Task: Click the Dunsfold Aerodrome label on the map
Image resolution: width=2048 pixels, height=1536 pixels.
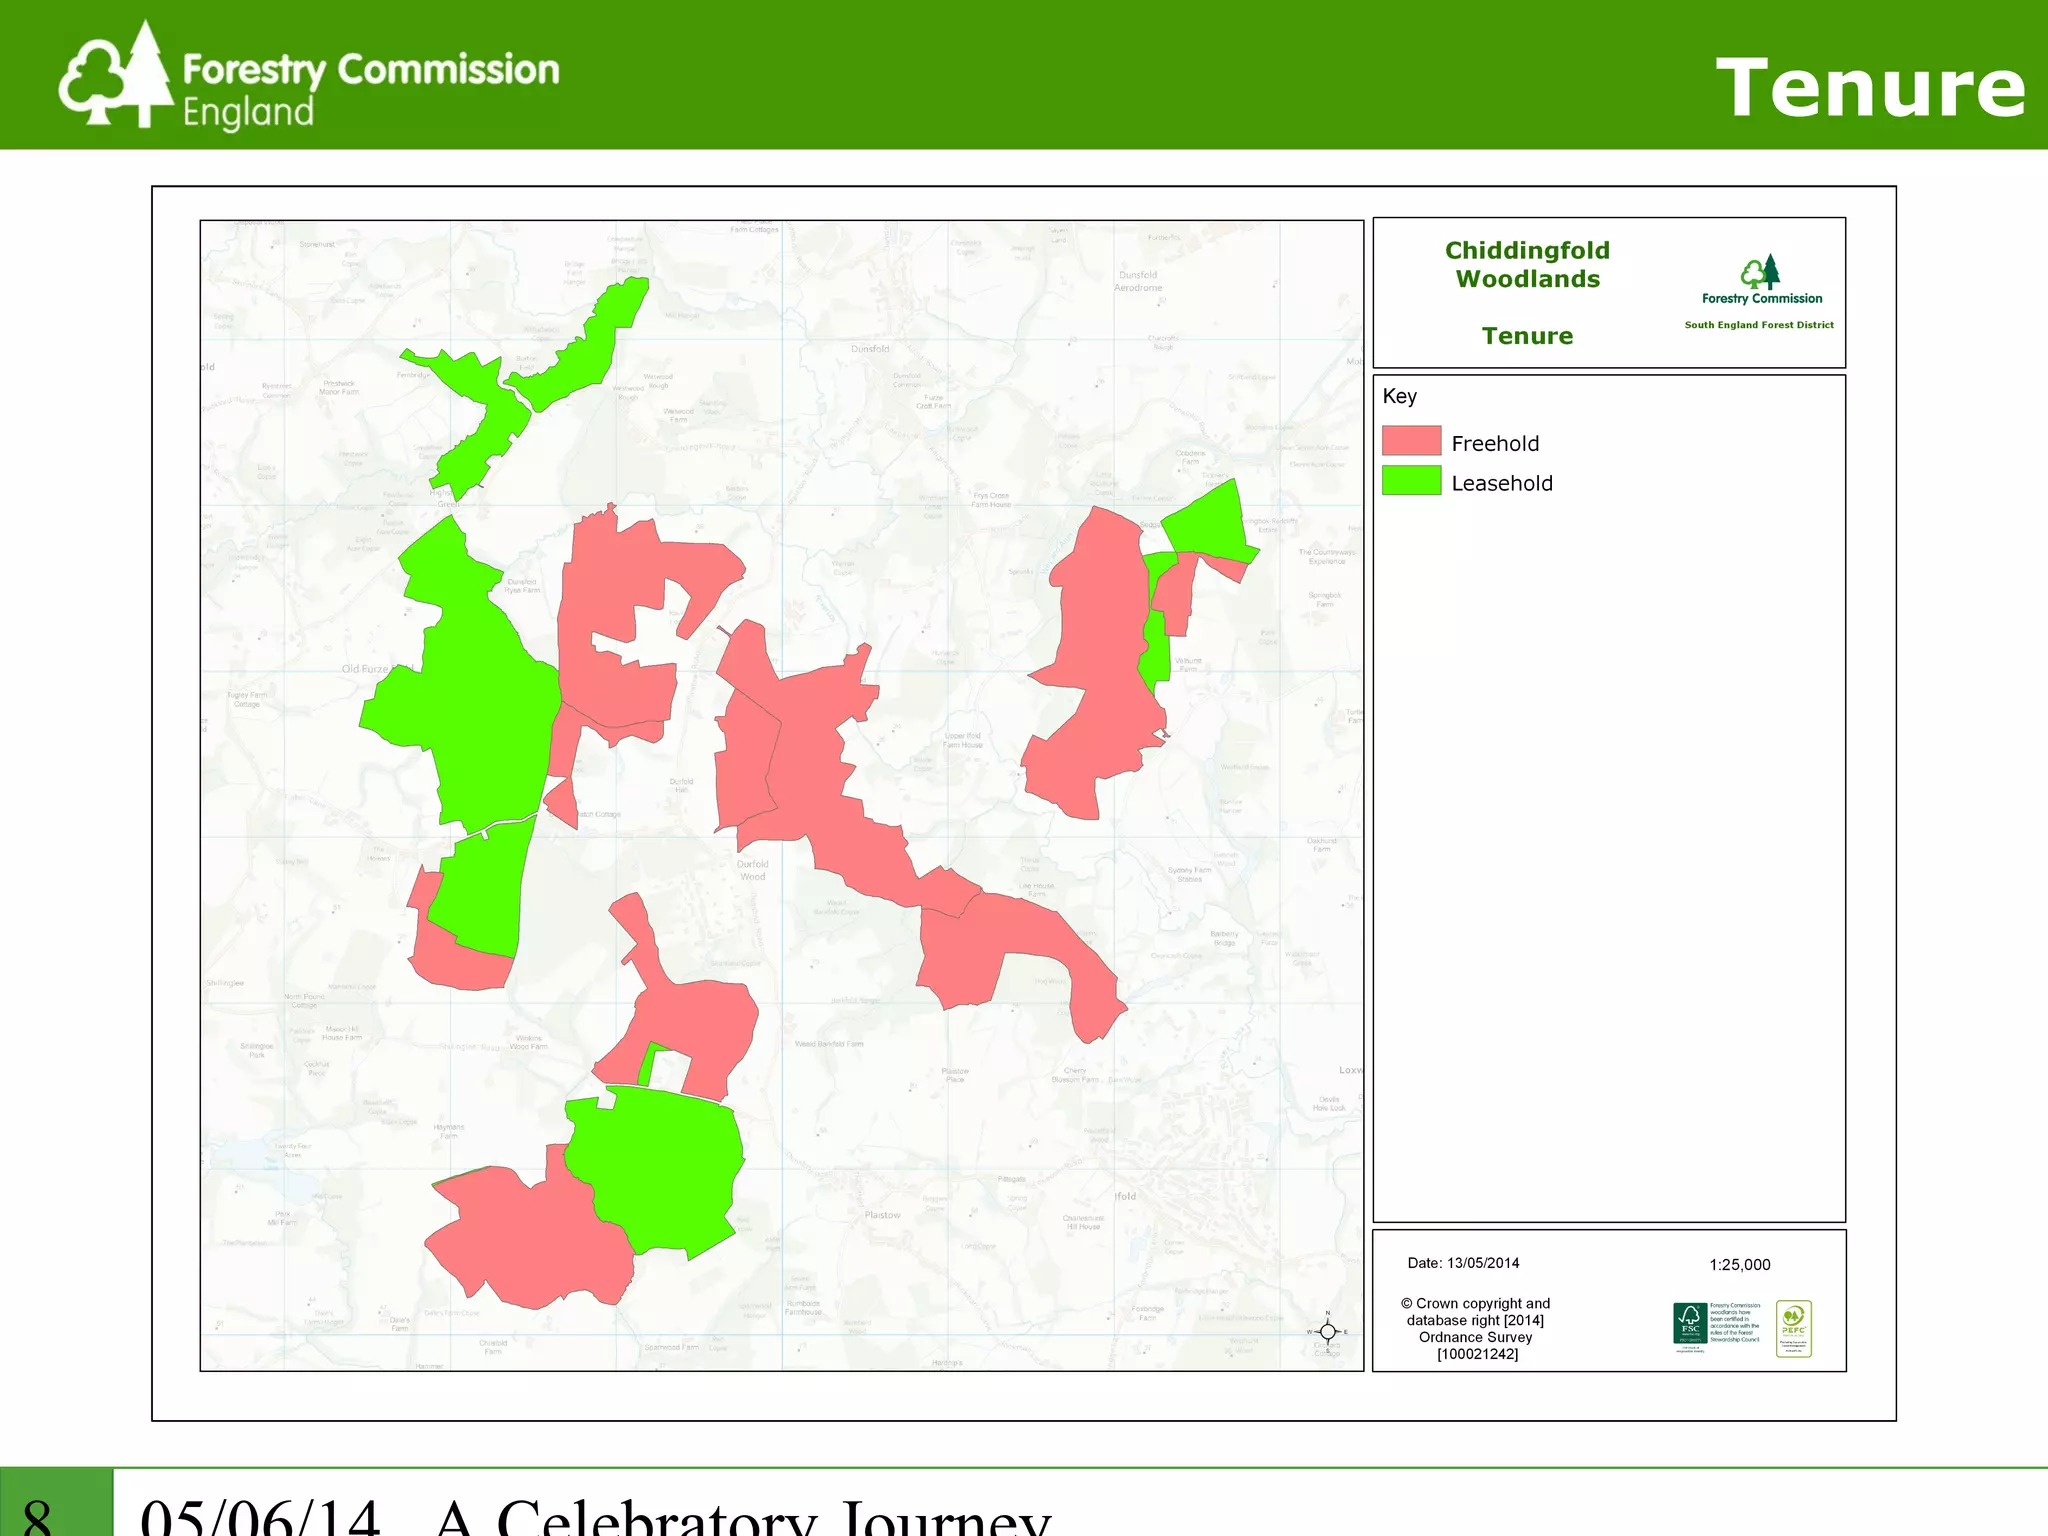Action: [1138, 281]
